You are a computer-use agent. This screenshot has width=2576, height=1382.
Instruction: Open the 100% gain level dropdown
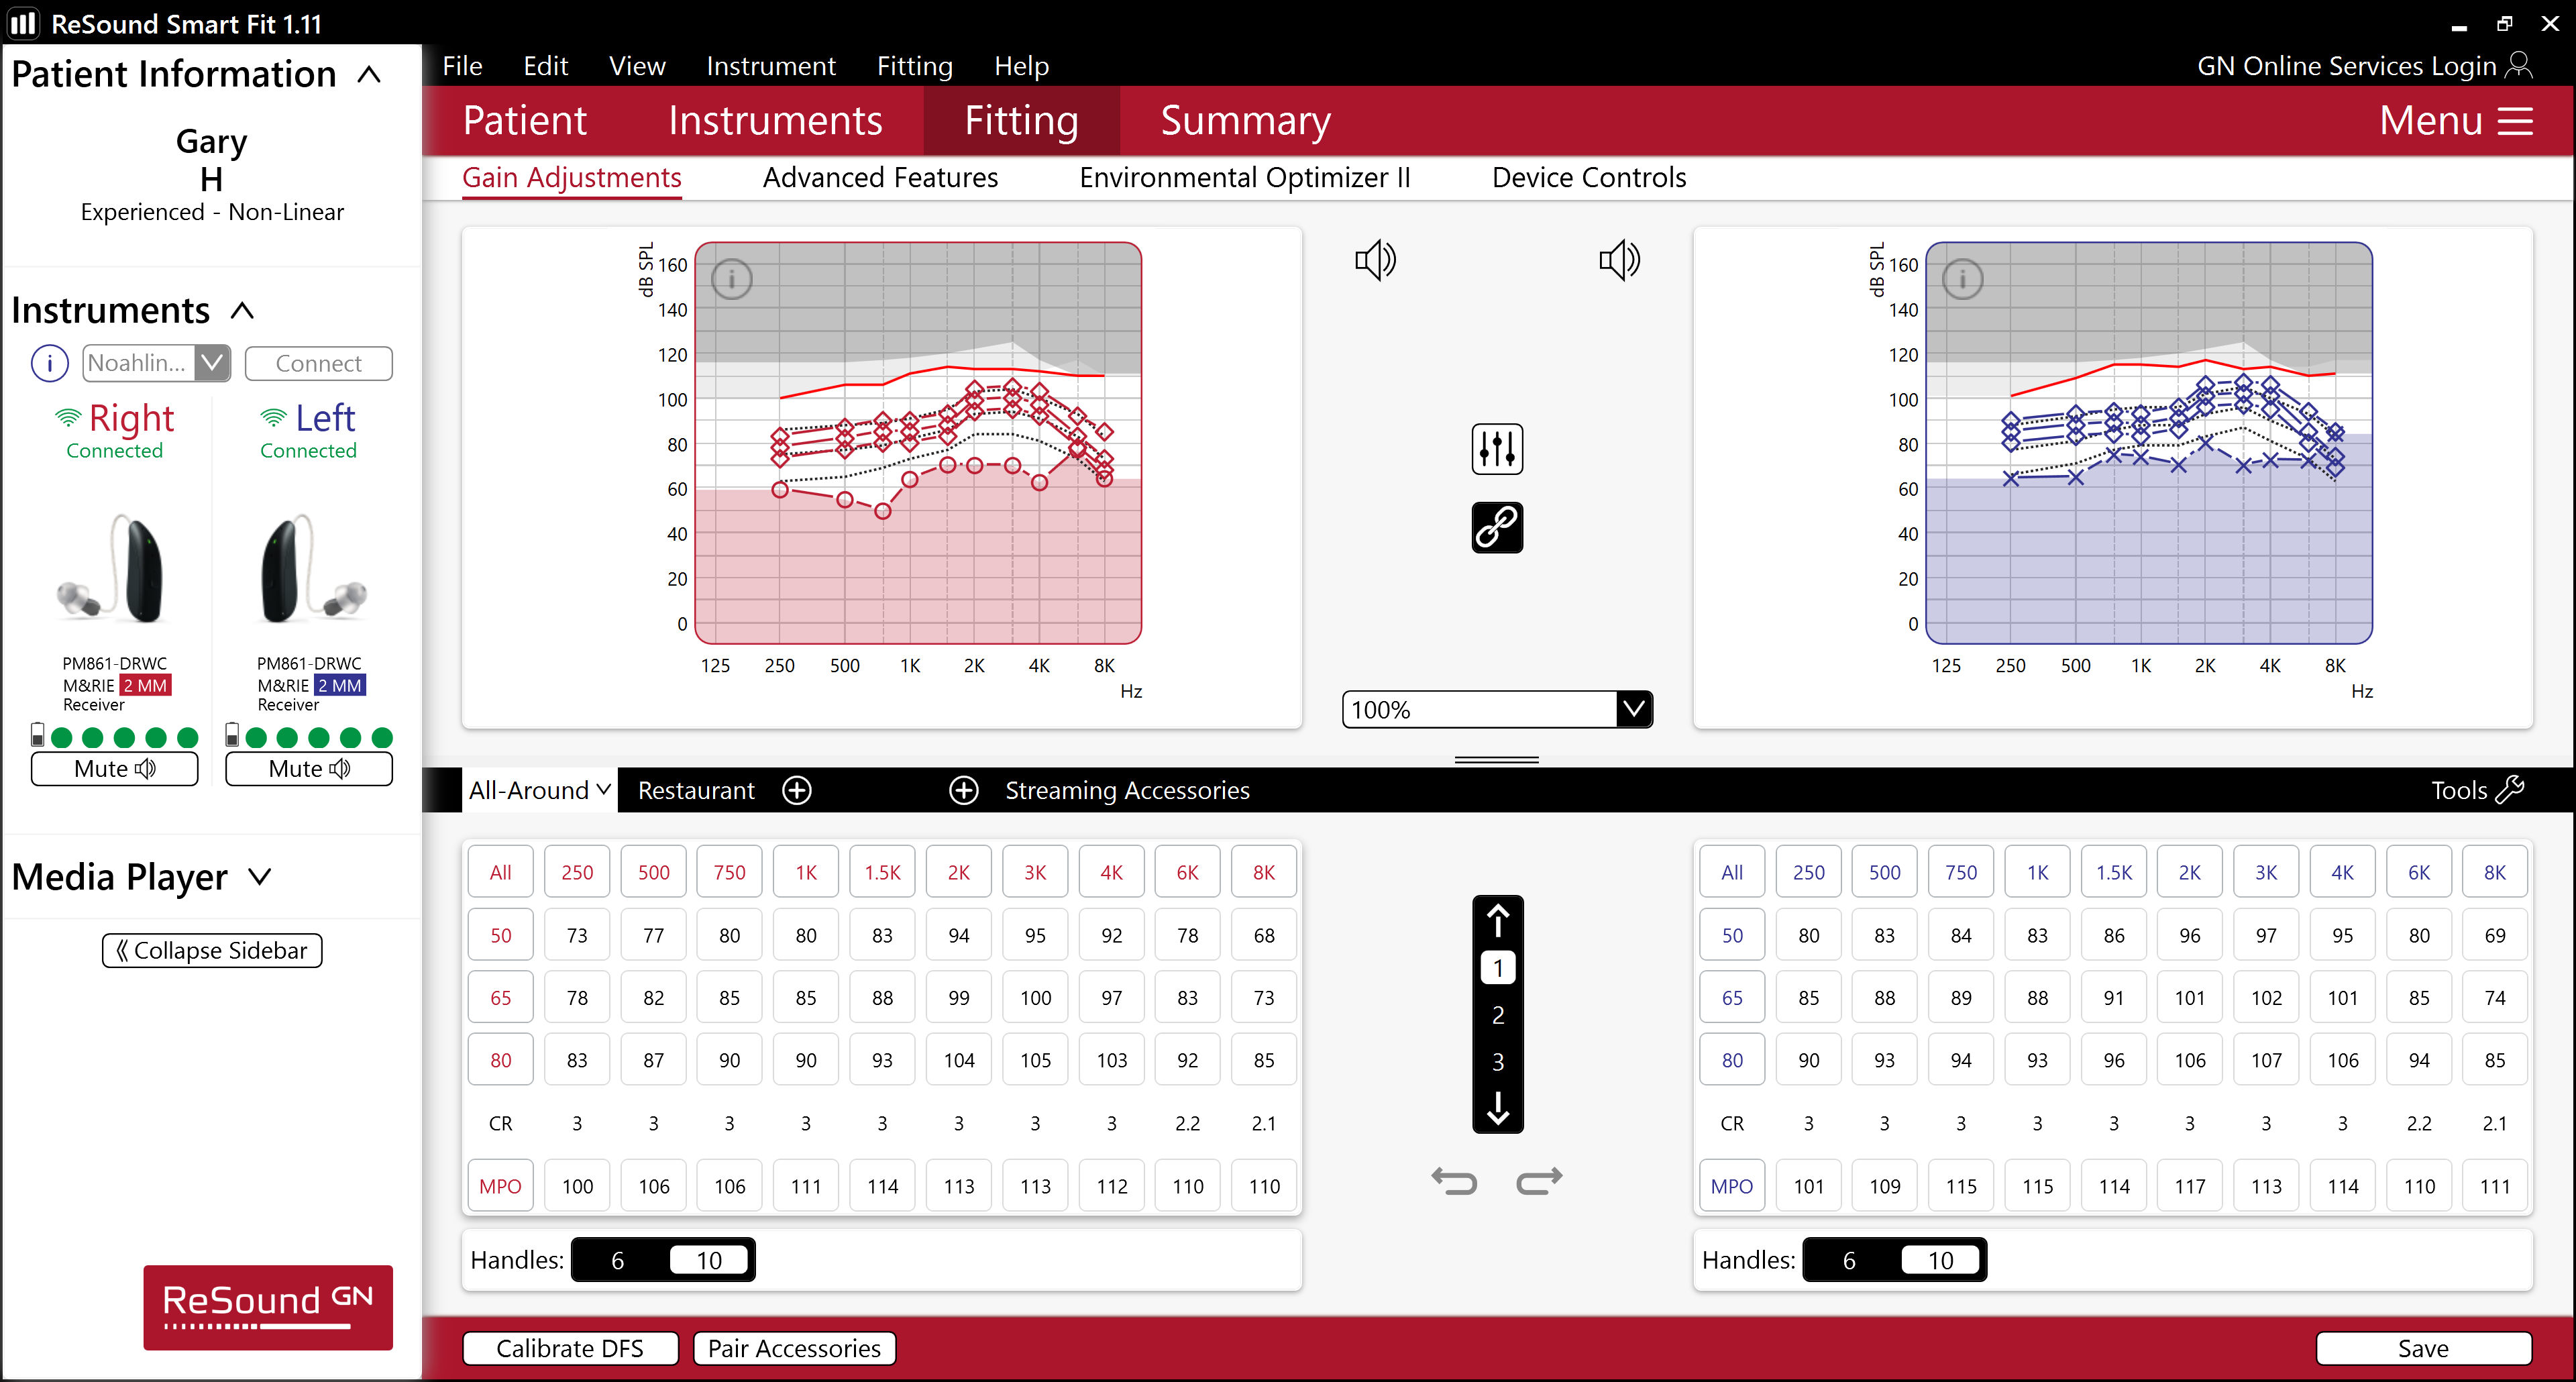tap(1633, 709)
